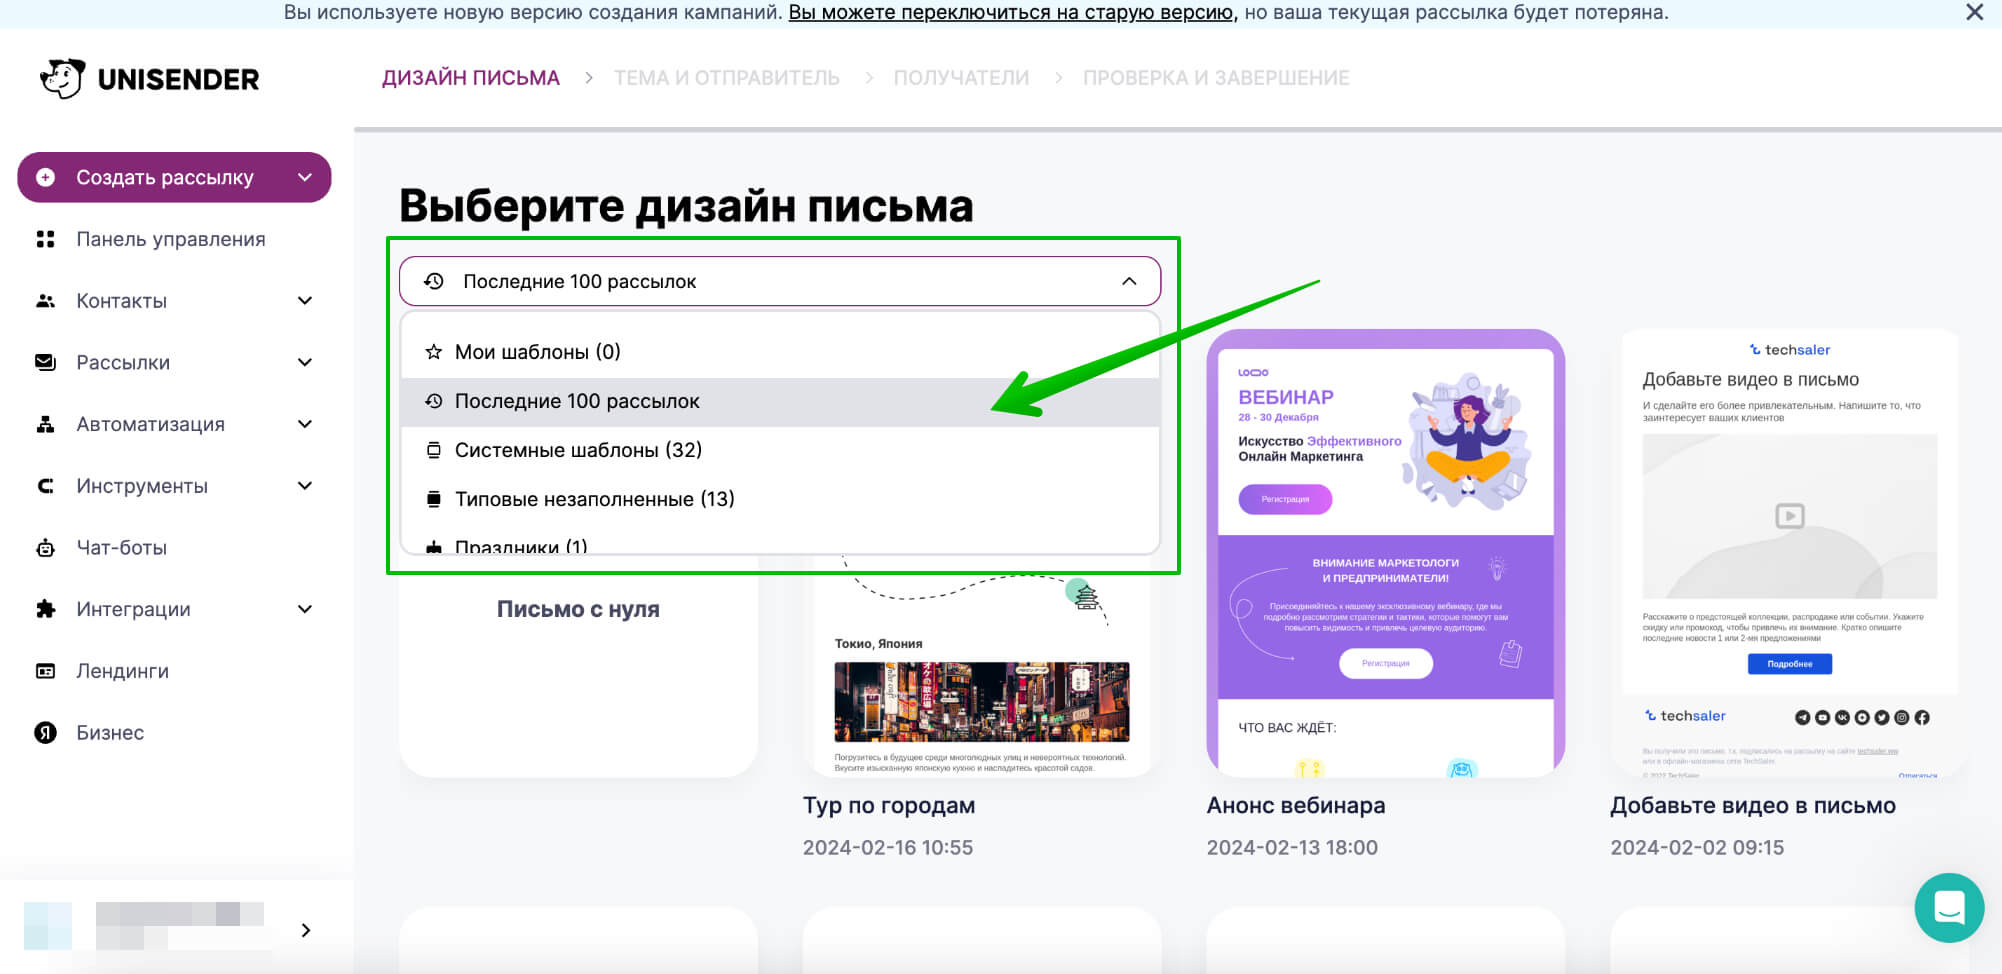Open the Получатели step

click(961, 77)
